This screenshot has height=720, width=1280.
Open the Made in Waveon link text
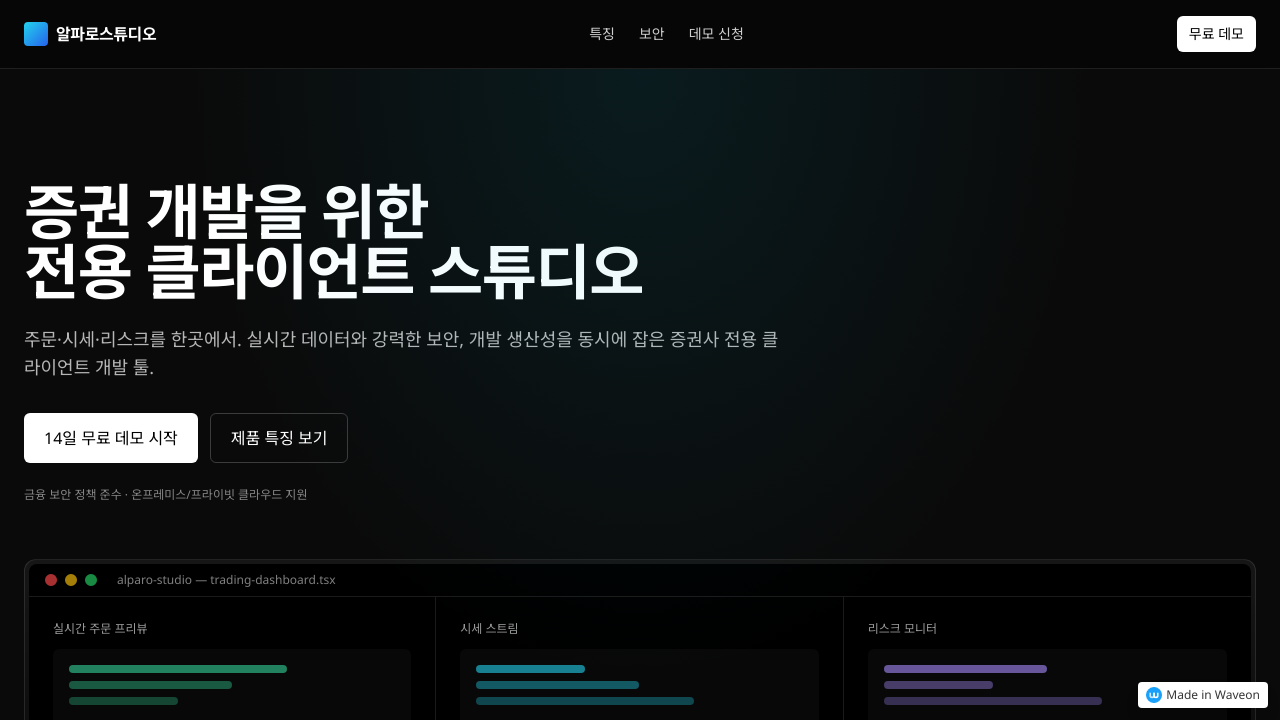click(1212, 695)
